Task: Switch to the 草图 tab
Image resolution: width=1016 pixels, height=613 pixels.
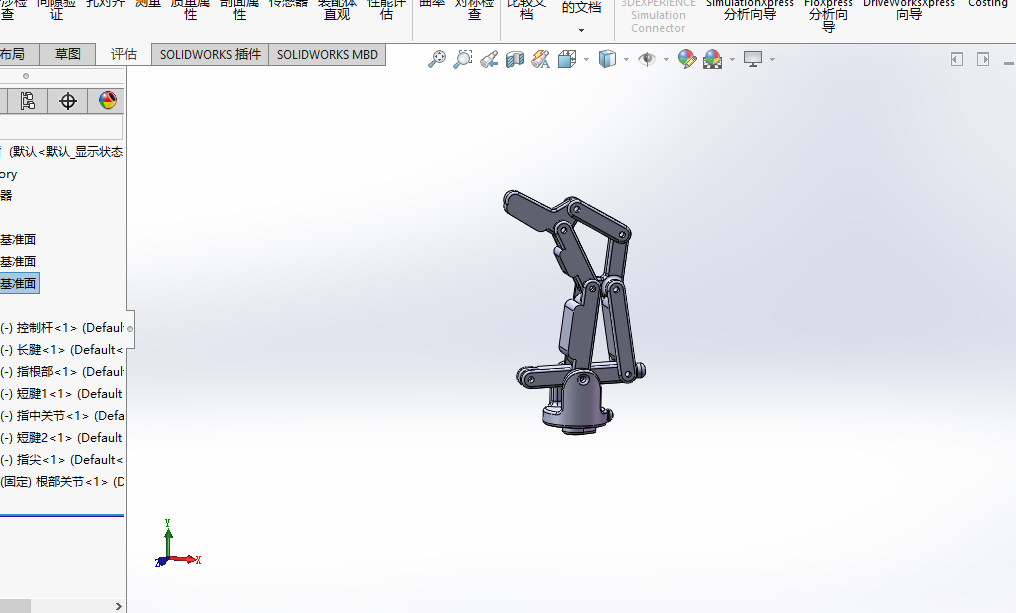Action: (67, 54)
